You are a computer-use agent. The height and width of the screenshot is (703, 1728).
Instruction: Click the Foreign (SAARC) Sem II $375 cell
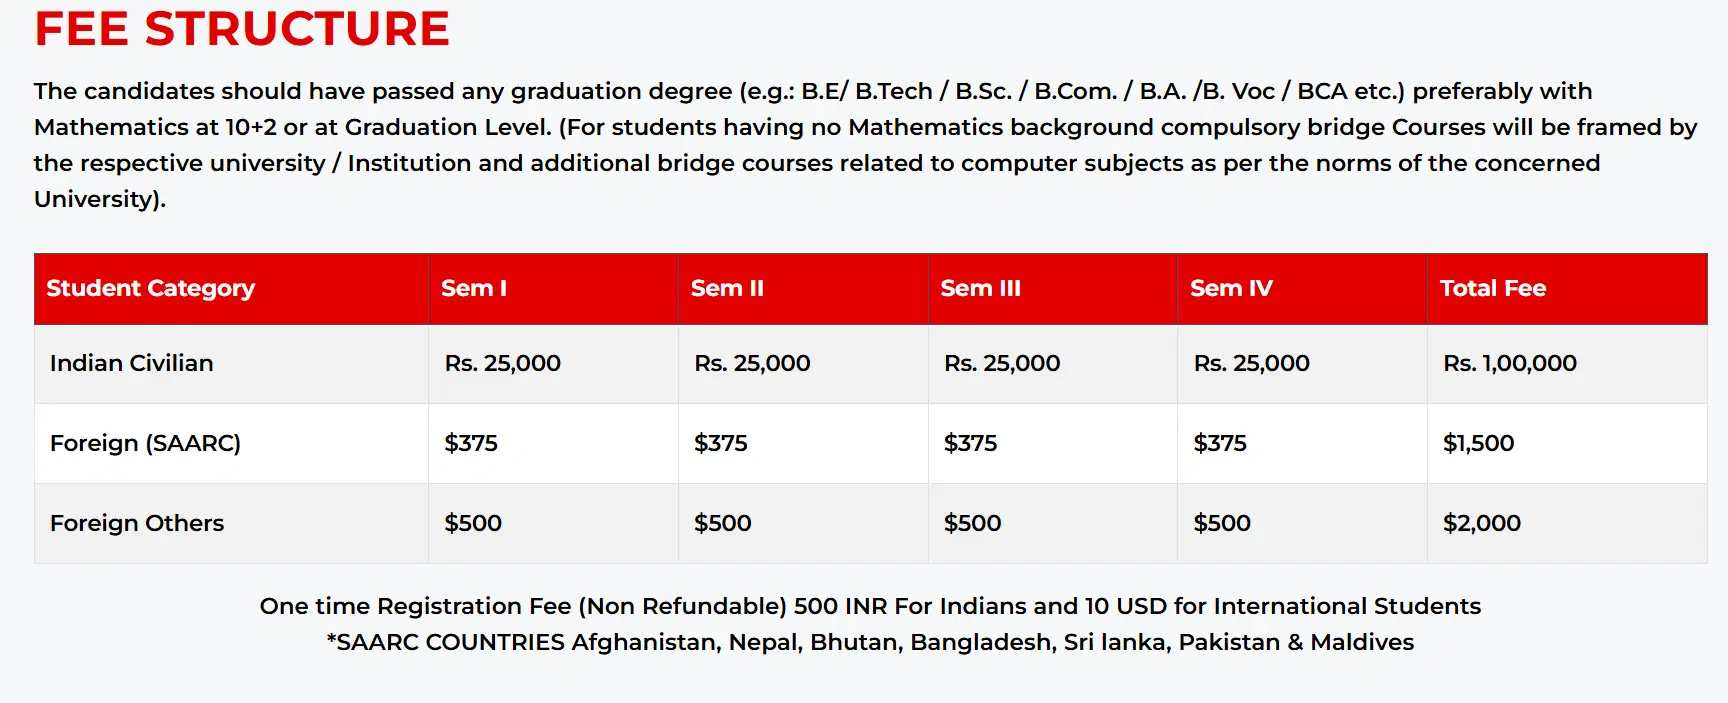(x=720, y=443)
